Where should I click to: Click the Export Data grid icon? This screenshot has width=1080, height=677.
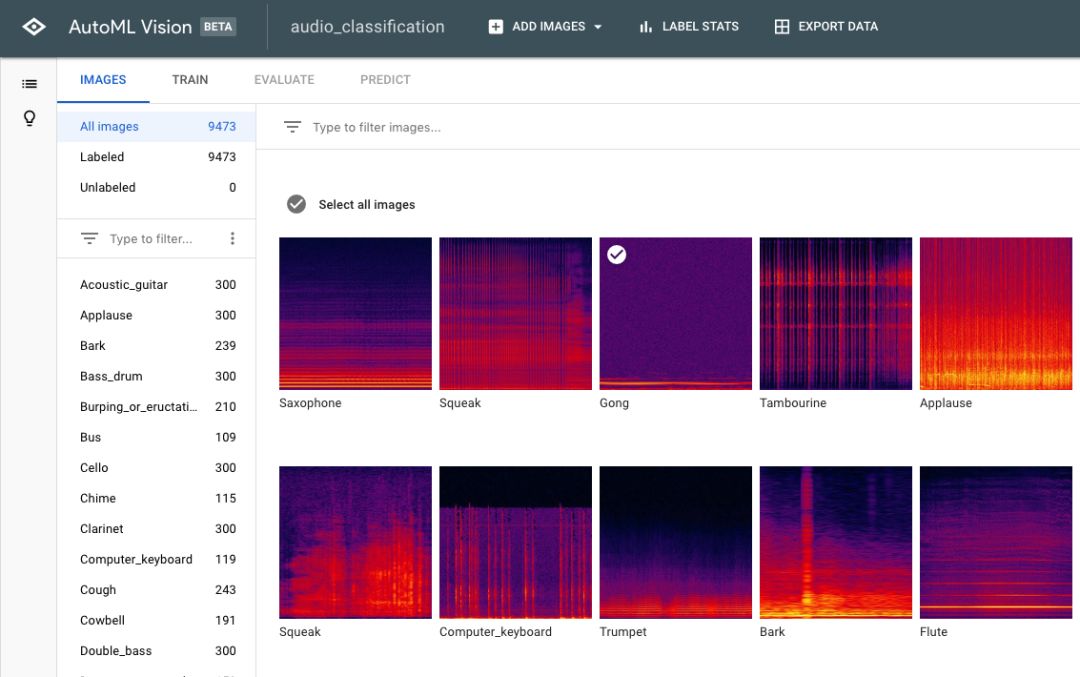pyautogui.click(x=782, y=27)
